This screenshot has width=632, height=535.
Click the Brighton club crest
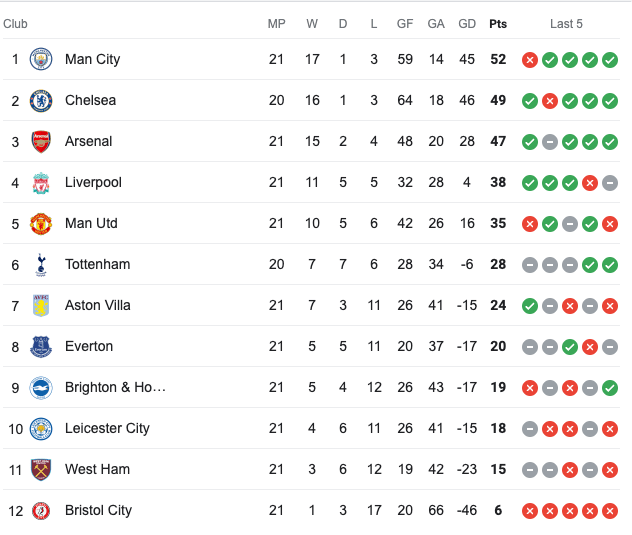tap(41, 388)
